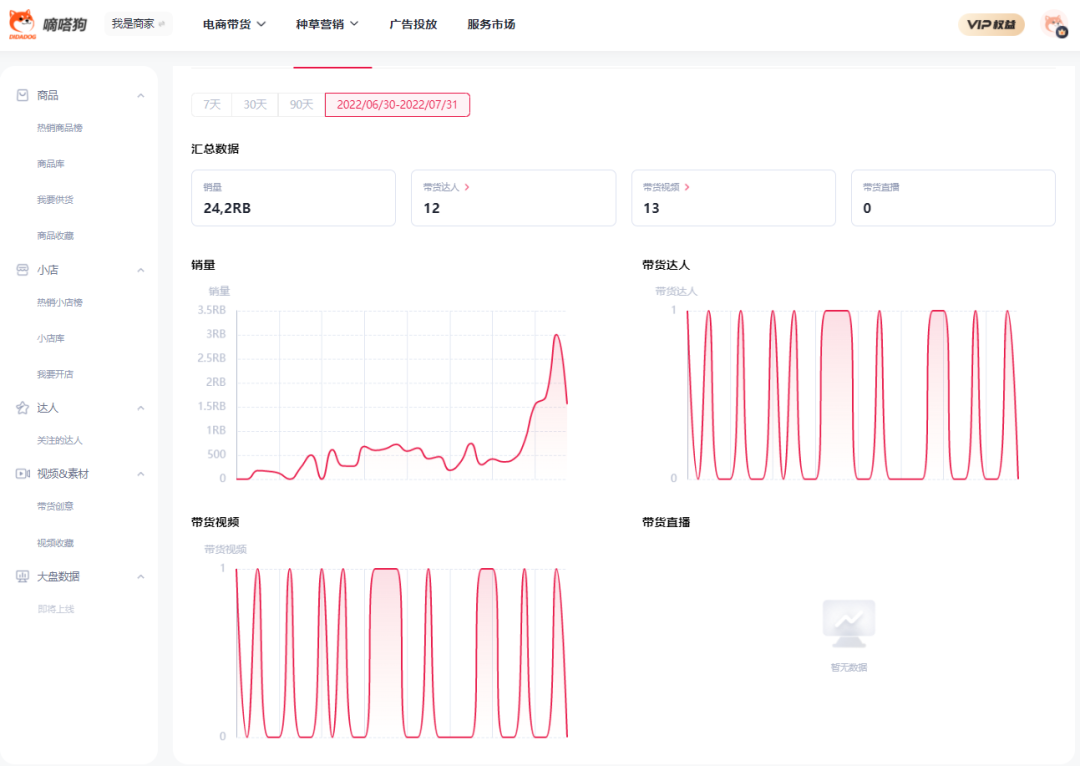1080x766 pixels.
Task: Open the 电商带货 dropdown menu
Action: (234, 24)
